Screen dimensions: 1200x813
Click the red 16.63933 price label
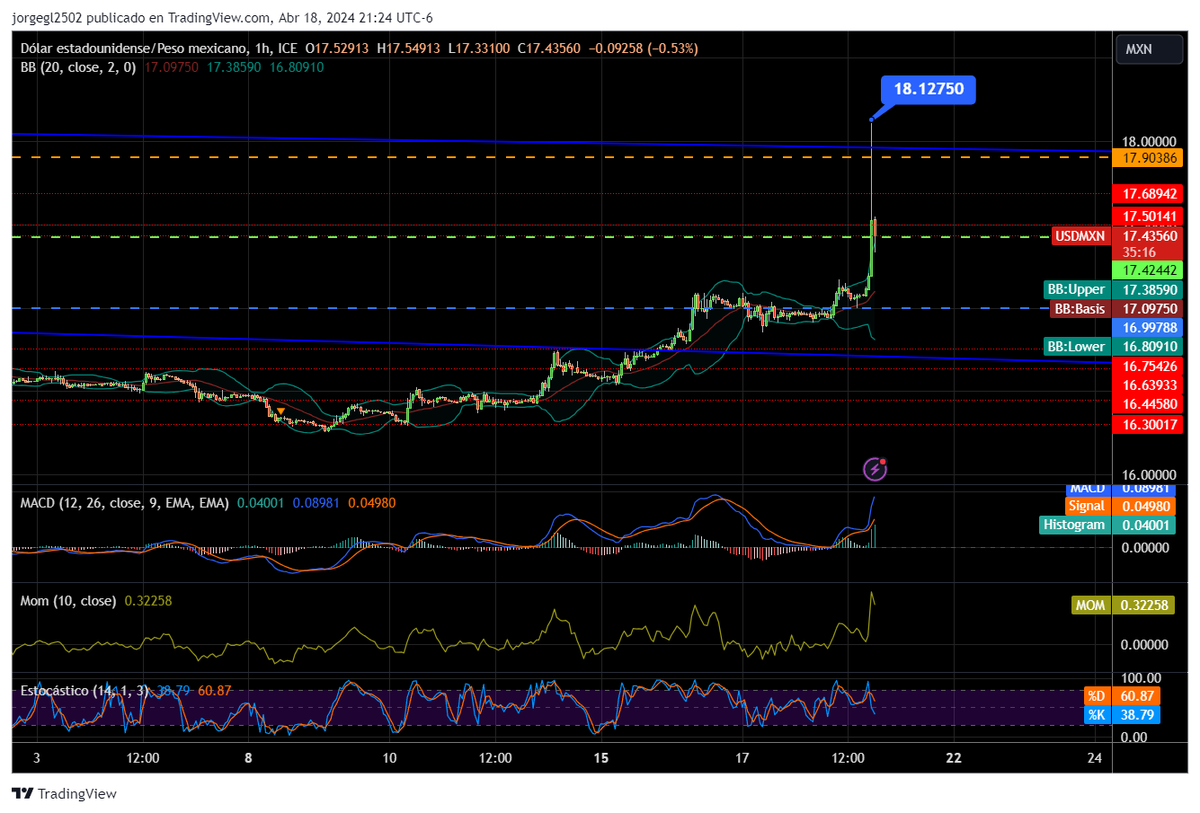pyautogui.click(x=1150, y=386)
